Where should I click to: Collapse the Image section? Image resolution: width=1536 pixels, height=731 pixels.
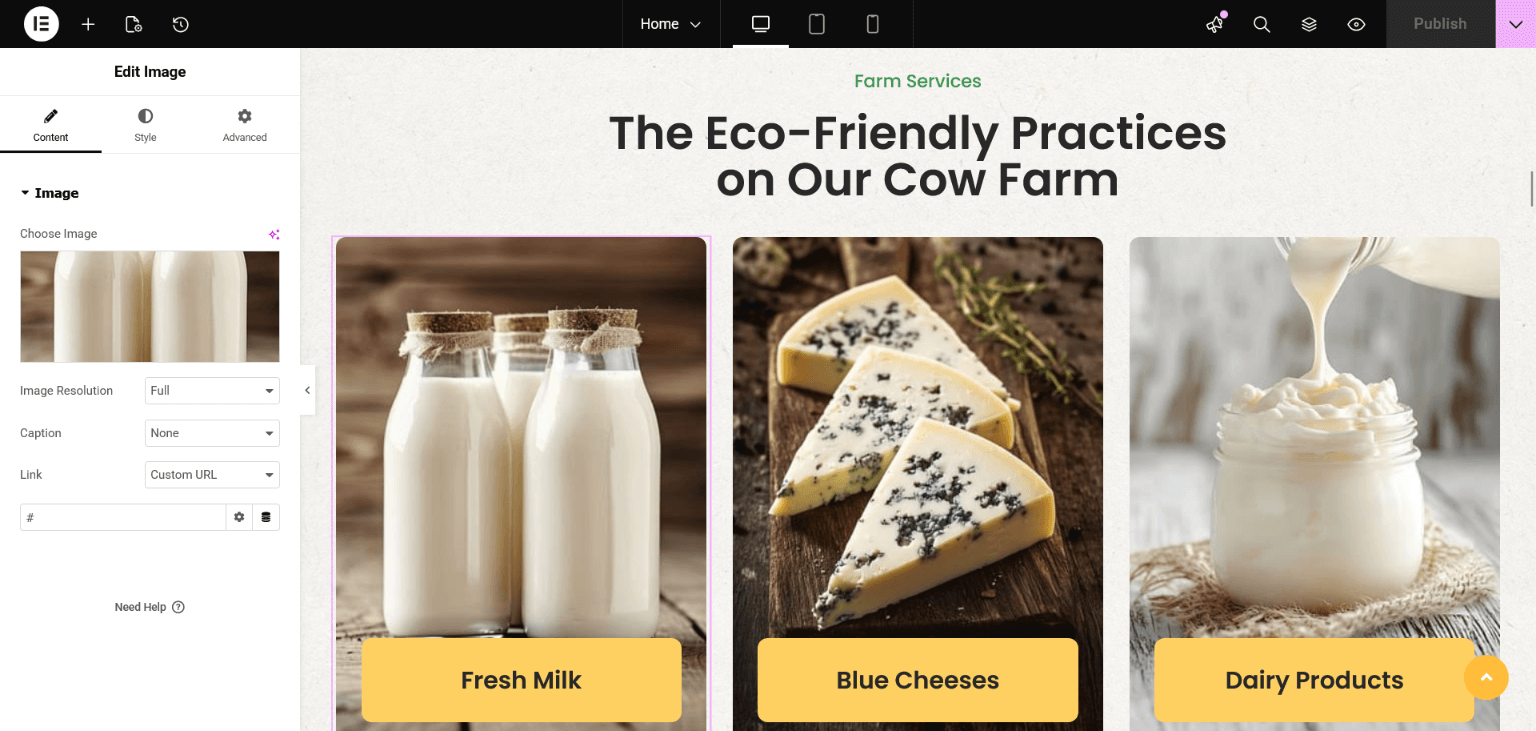pyautogui.click(x=49, y=193)
